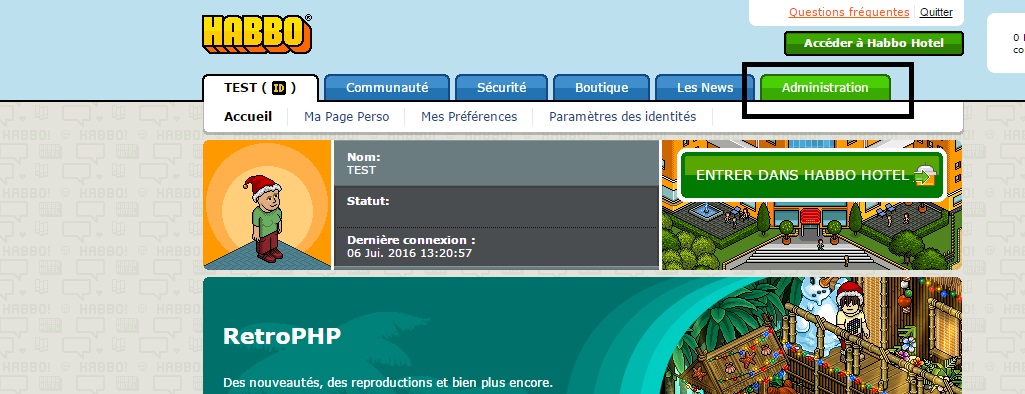Click the 'Nom:' label

(x=363, y=157)
